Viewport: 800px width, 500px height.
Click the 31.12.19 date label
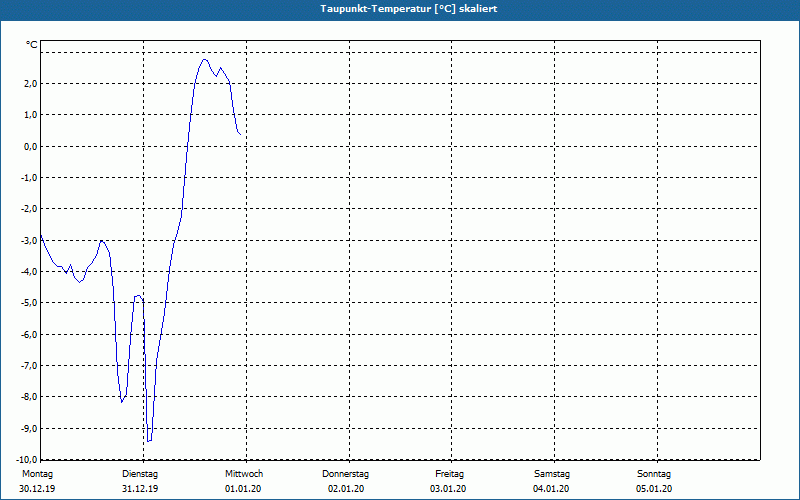[x=140, y=489]
